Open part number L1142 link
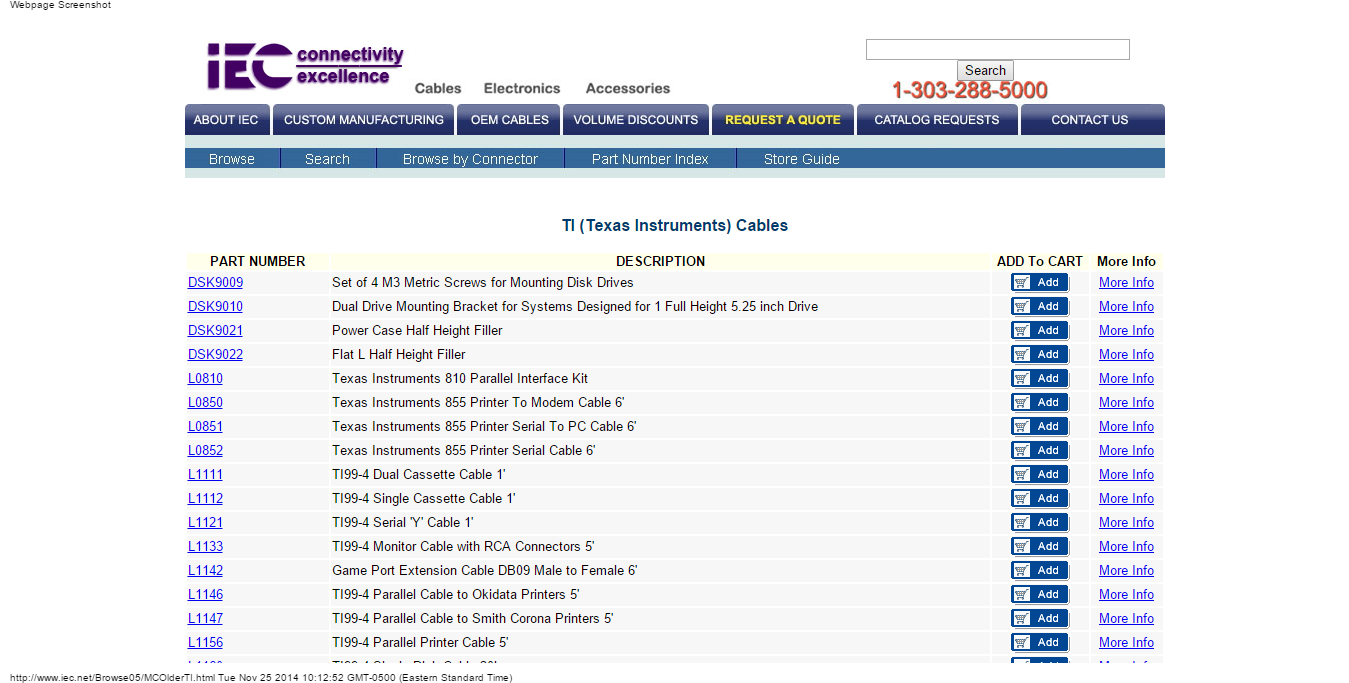Viewport: 1349px width, 683px height. point(205,570)
